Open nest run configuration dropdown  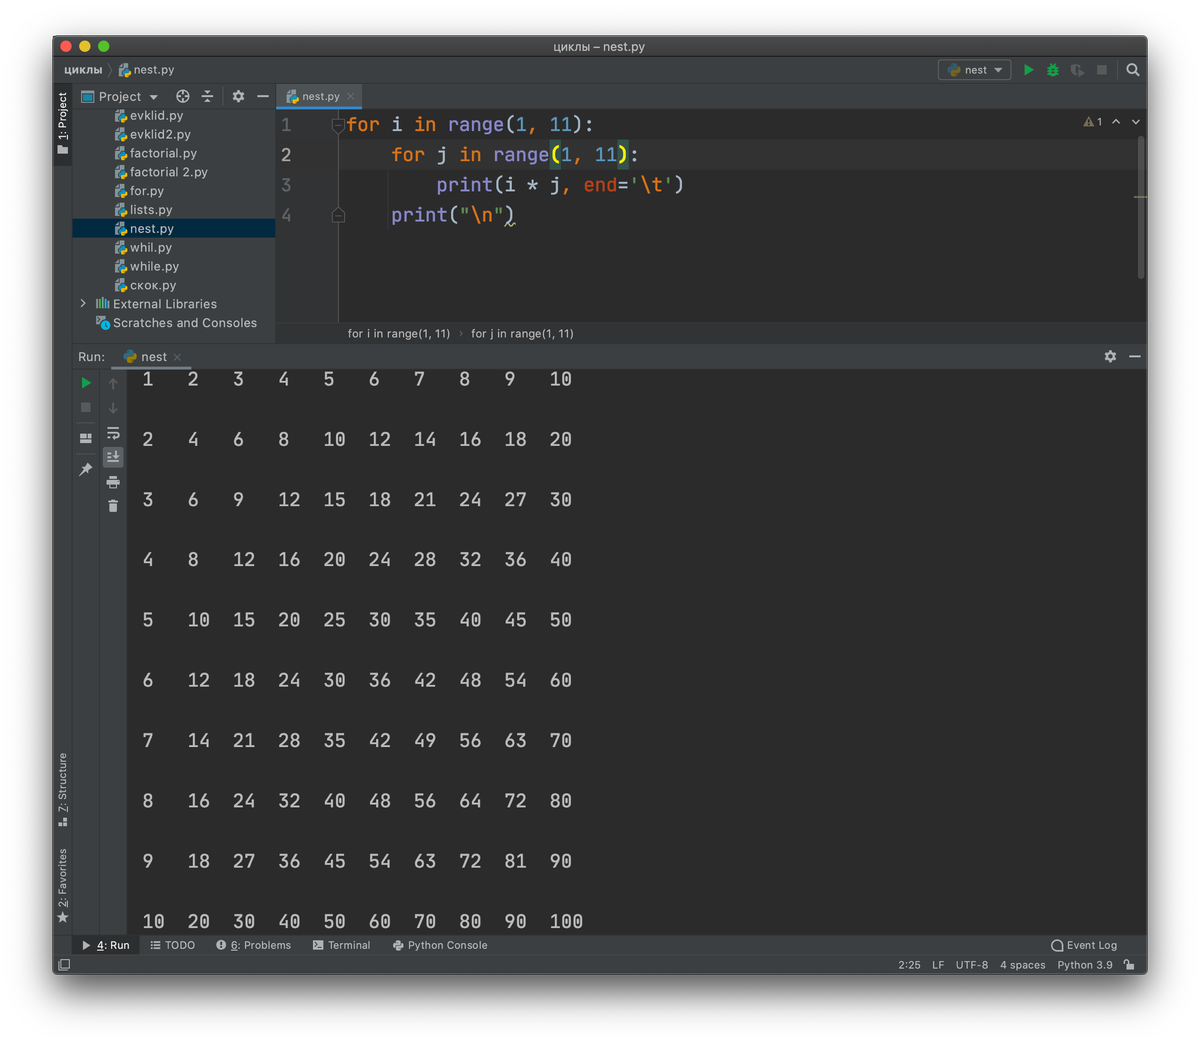pyautogui.click(x=975, y=70)
